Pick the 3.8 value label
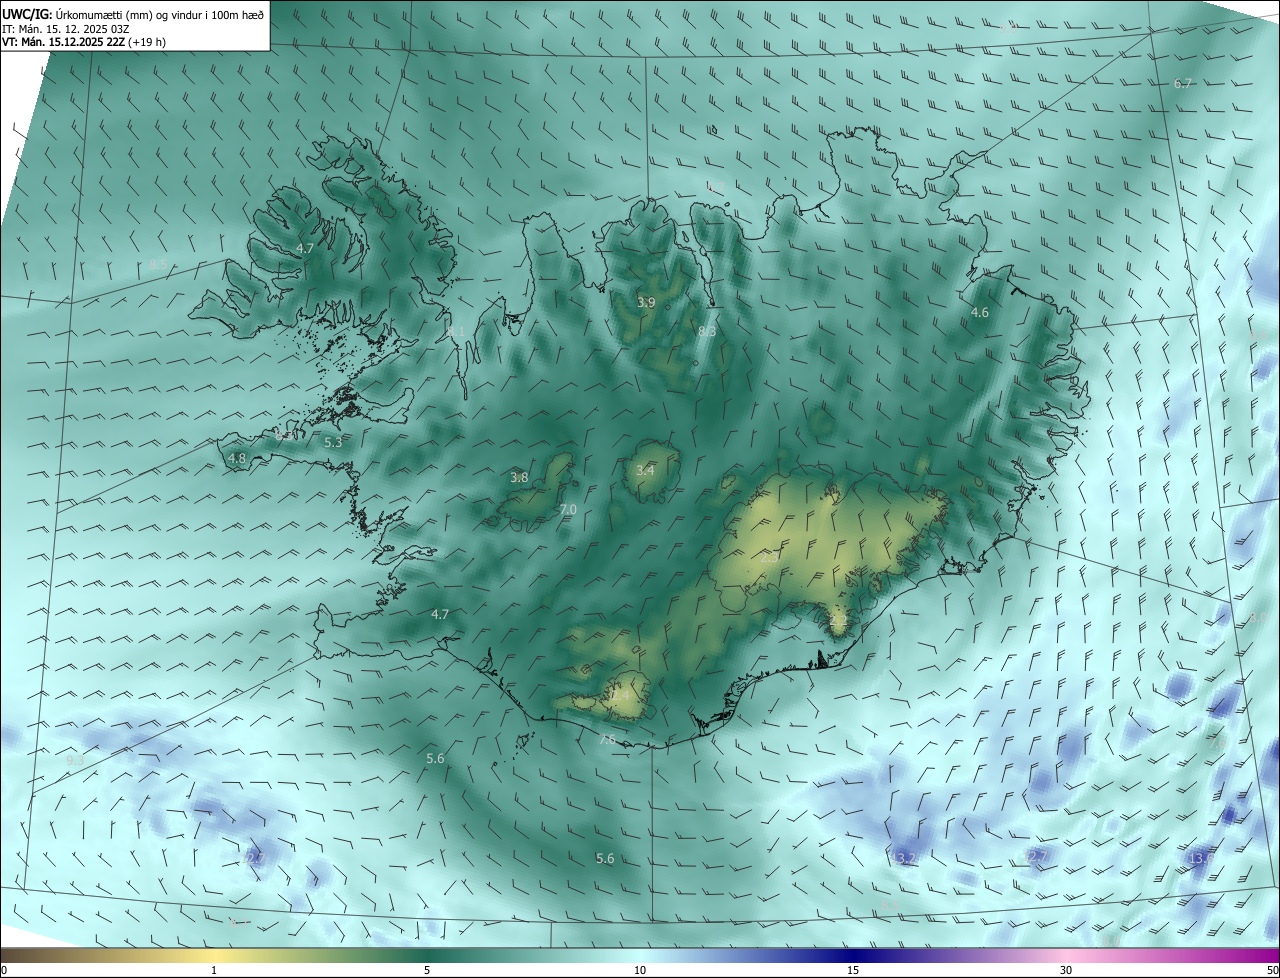This screenshot has width=1280, height=978. tap(519, 478)
